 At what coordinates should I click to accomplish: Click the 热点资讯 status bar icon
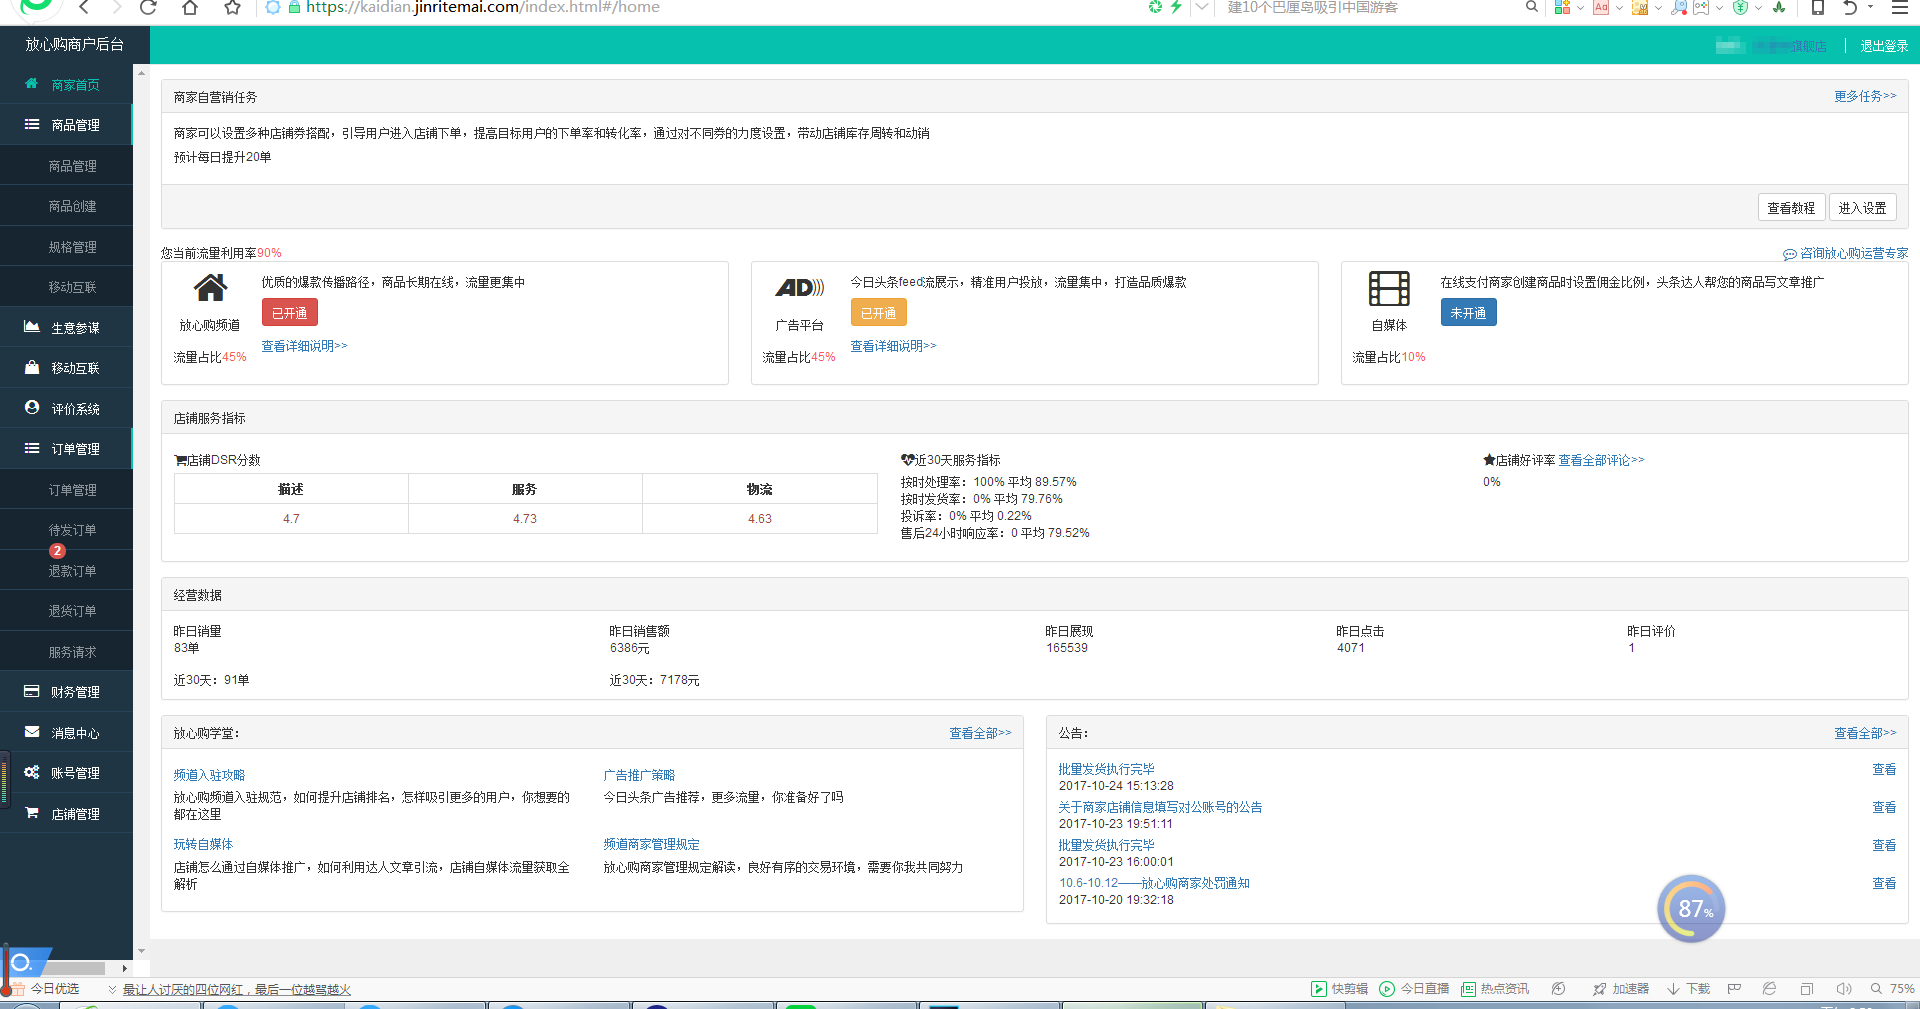[x=1468, y=989]
